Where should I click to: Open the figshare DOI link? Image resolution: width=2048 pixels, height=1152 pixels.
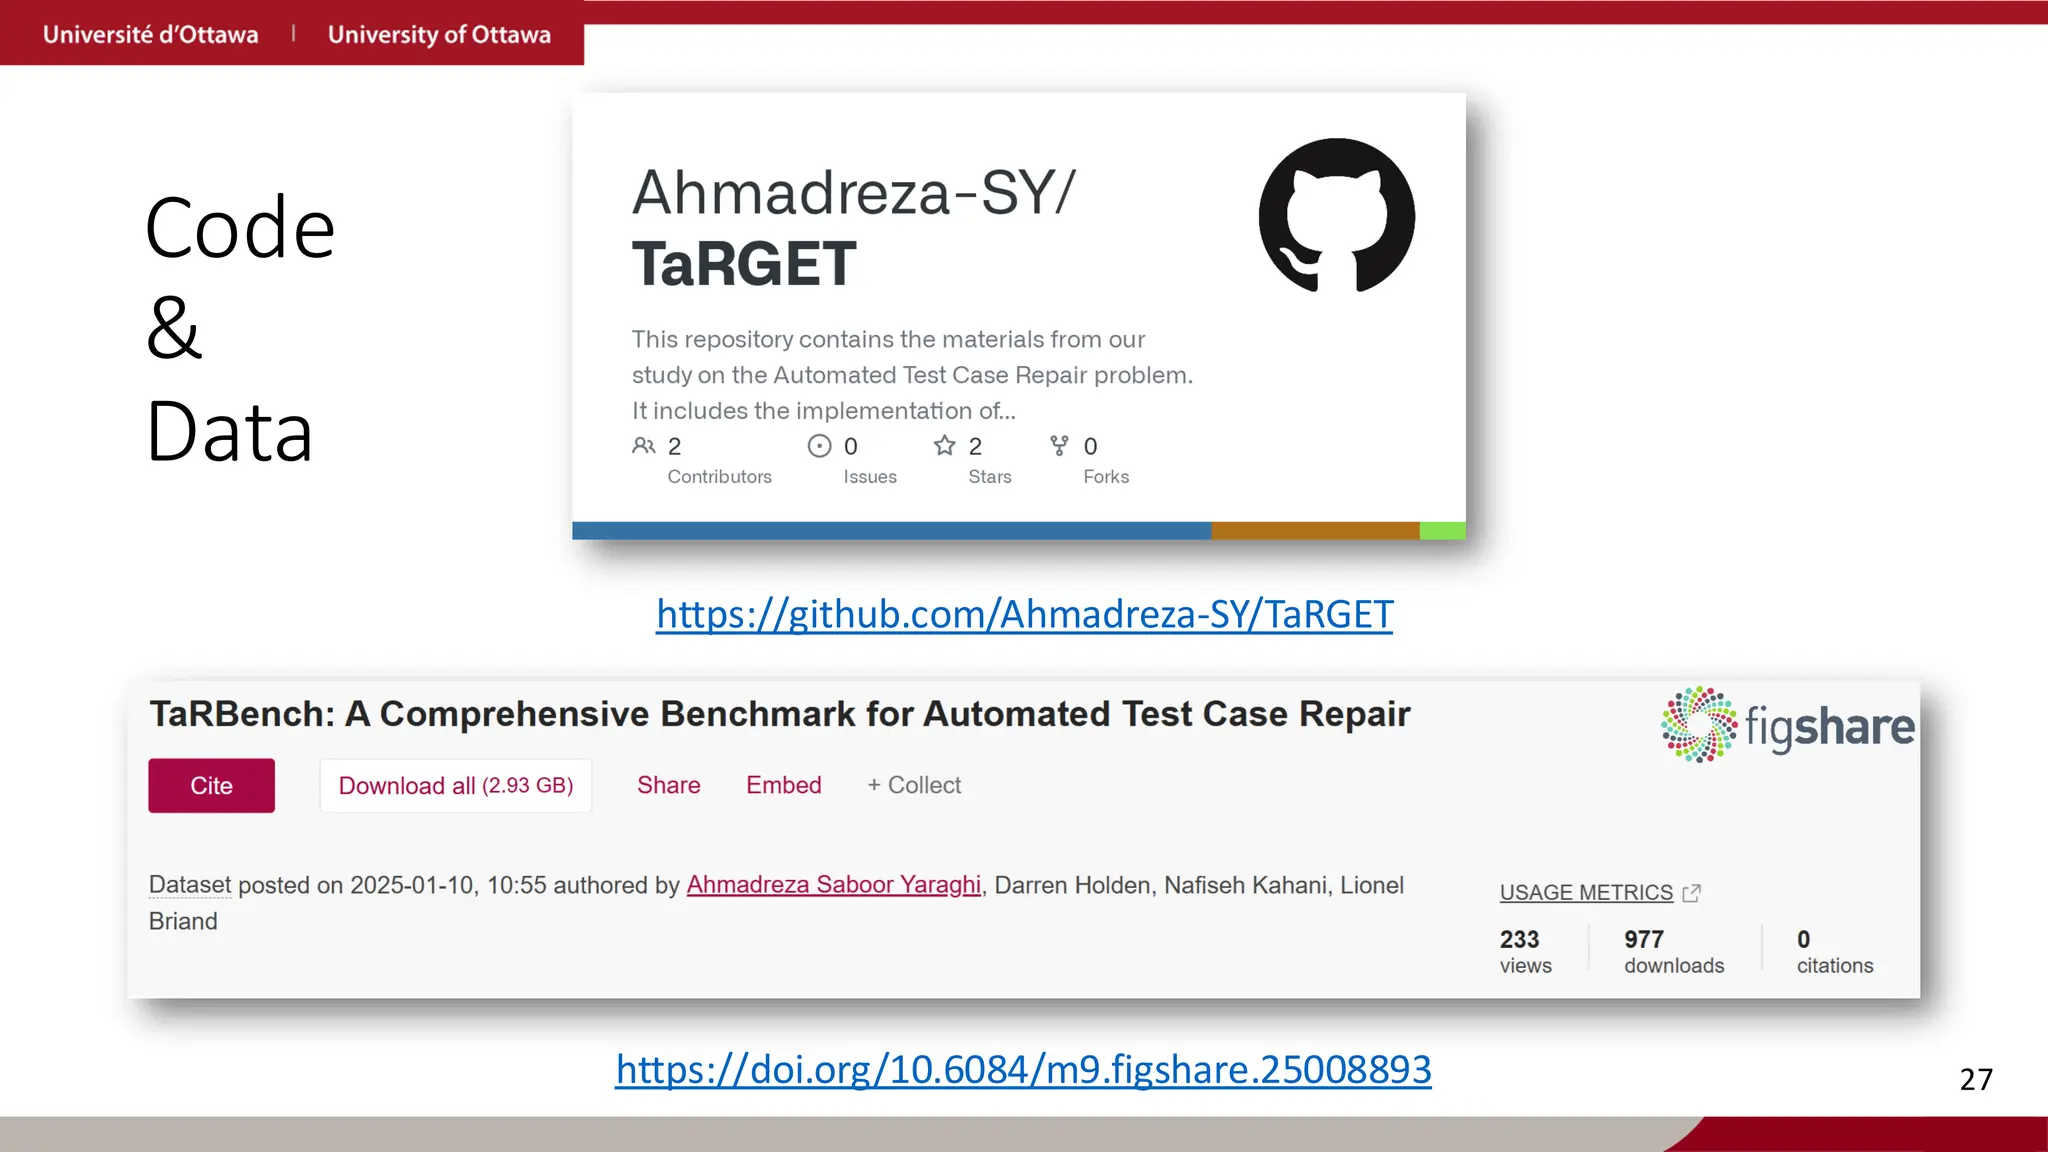pos(1023,1069)
